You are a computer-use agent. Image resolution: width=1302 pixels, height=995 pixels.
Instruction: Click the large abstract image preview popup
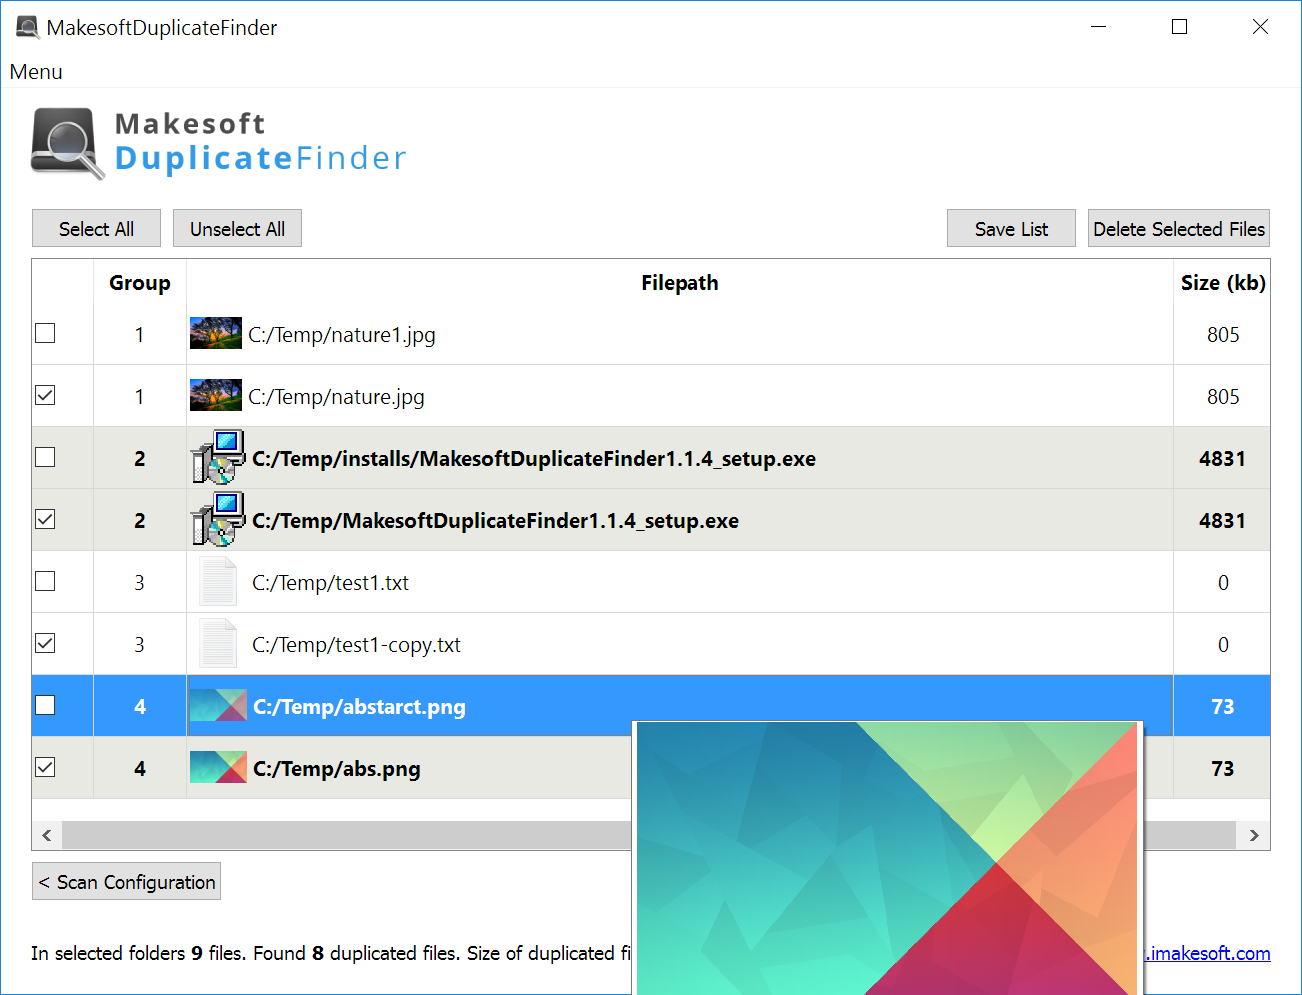click(888, 858)
